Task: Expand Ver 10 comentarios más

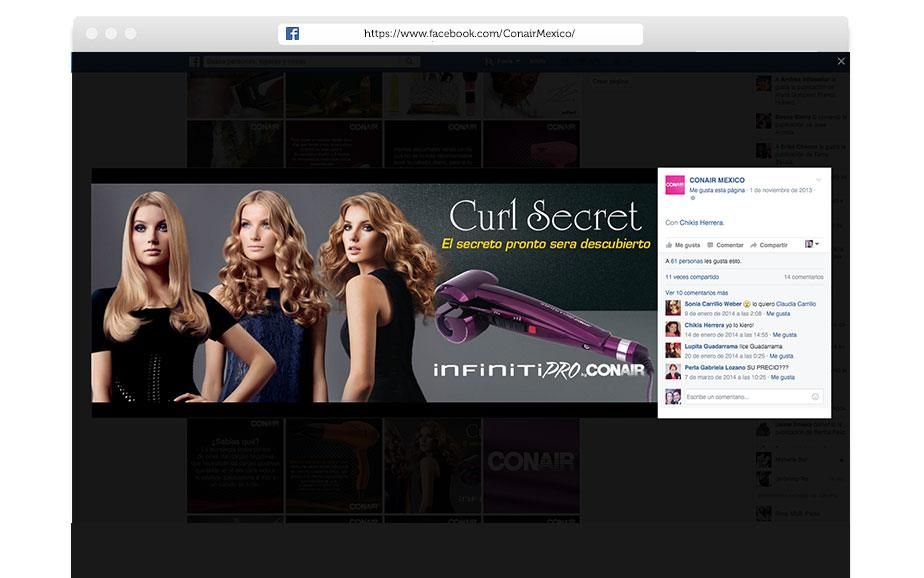Action: click(697, 293)
